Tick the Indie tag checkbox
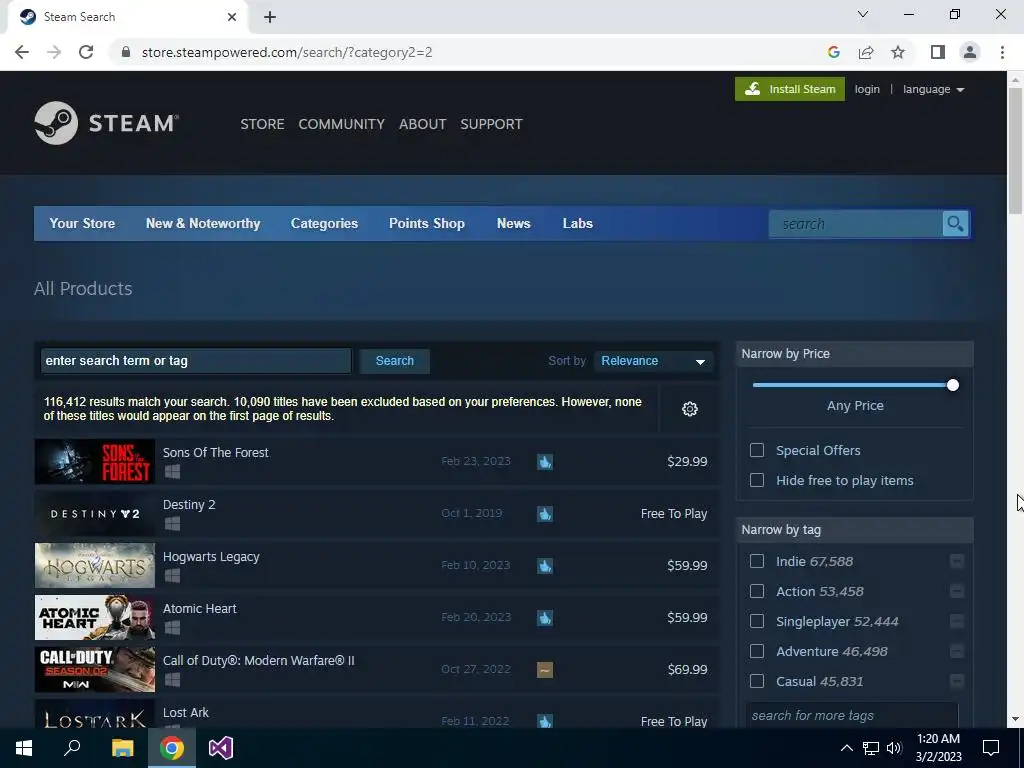Viewport: 1024px width, 768px height. pos(757,562)
